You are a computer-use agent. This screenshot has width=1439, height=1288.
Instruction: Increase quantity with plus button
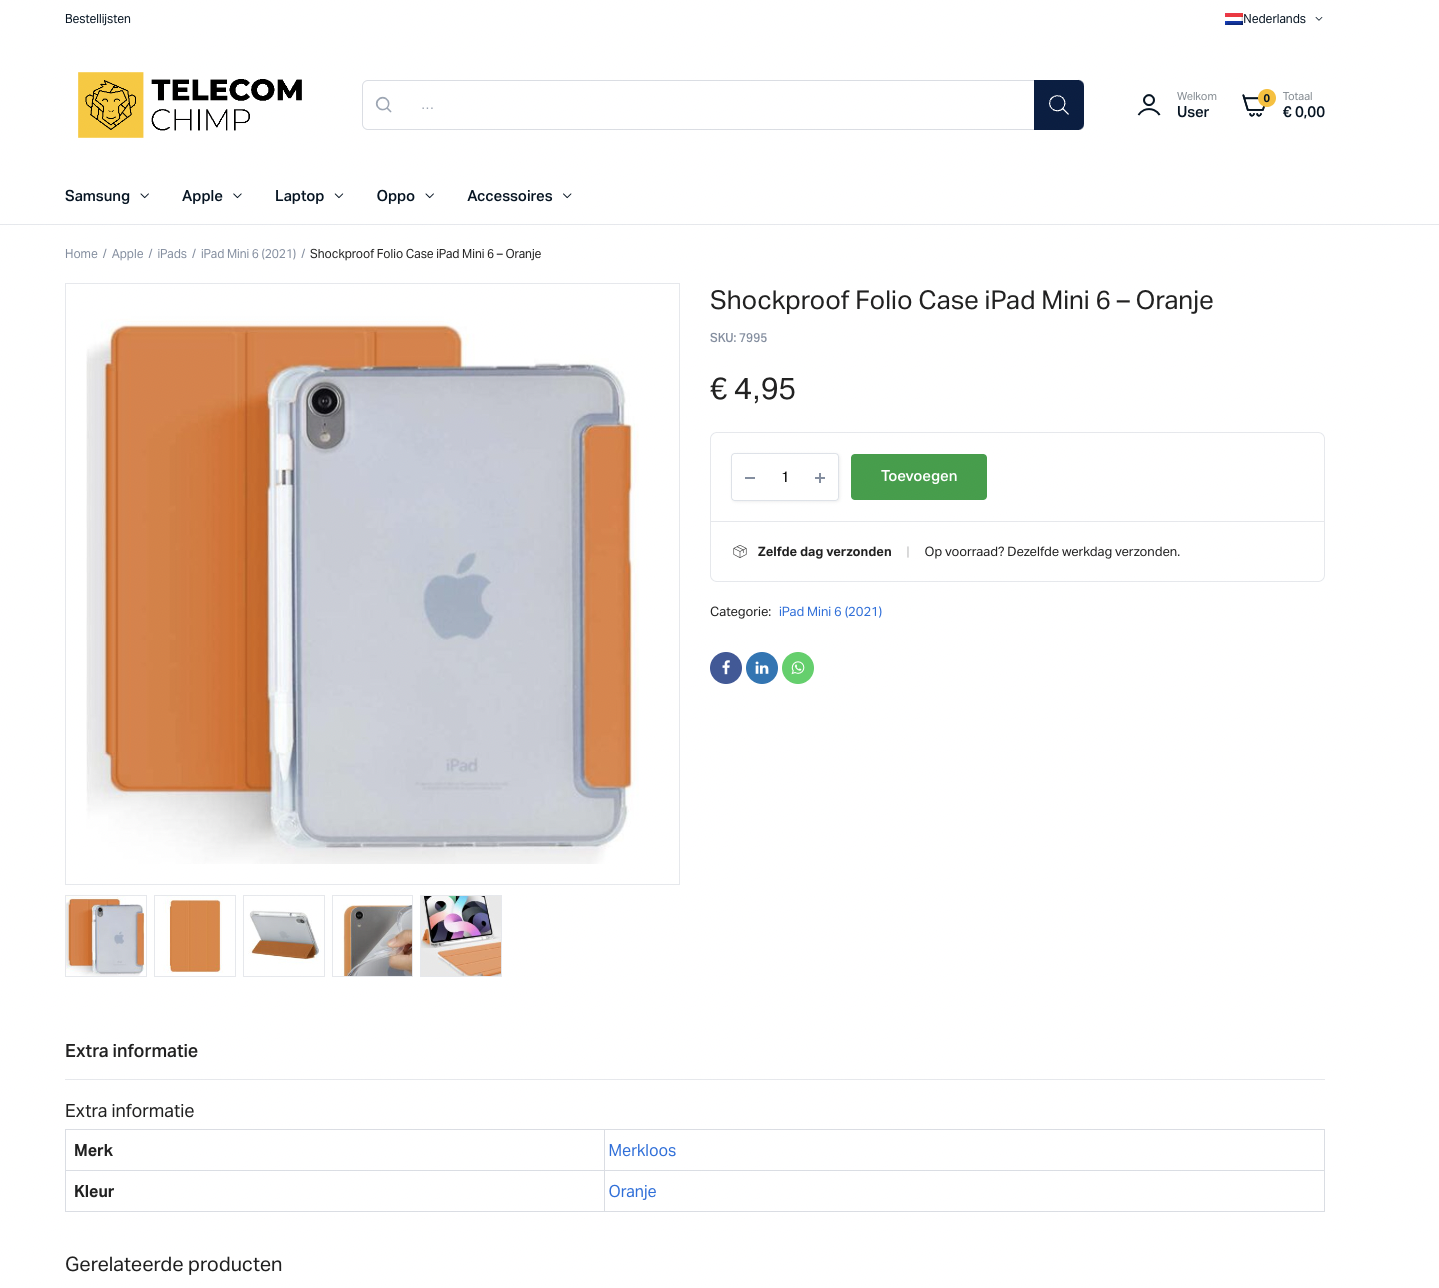click(x=820, y=478)
